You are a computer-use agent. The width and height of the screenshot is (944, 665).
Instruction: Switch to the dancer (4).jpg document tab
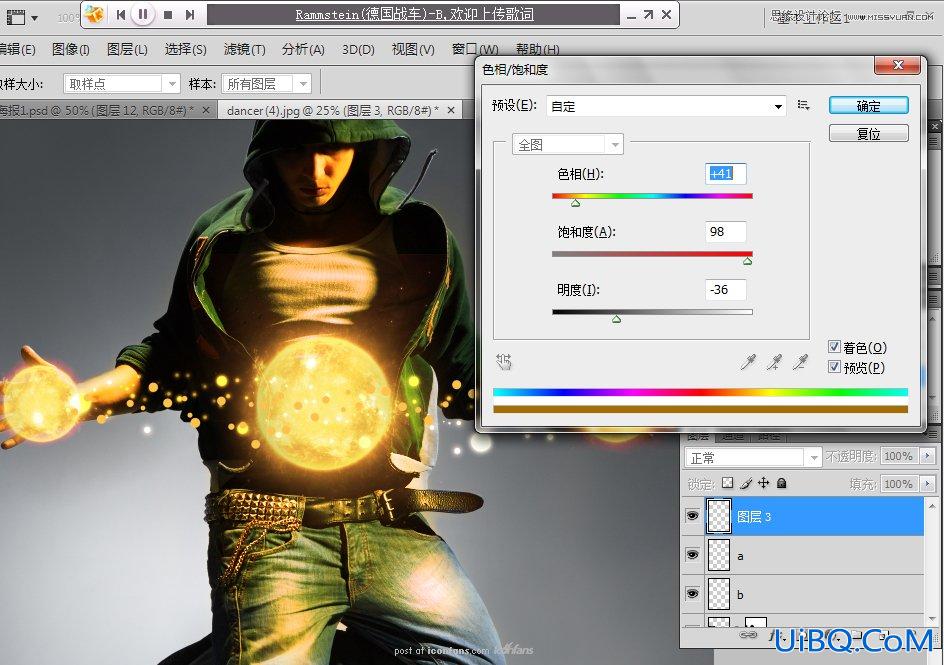click(333, 111)
